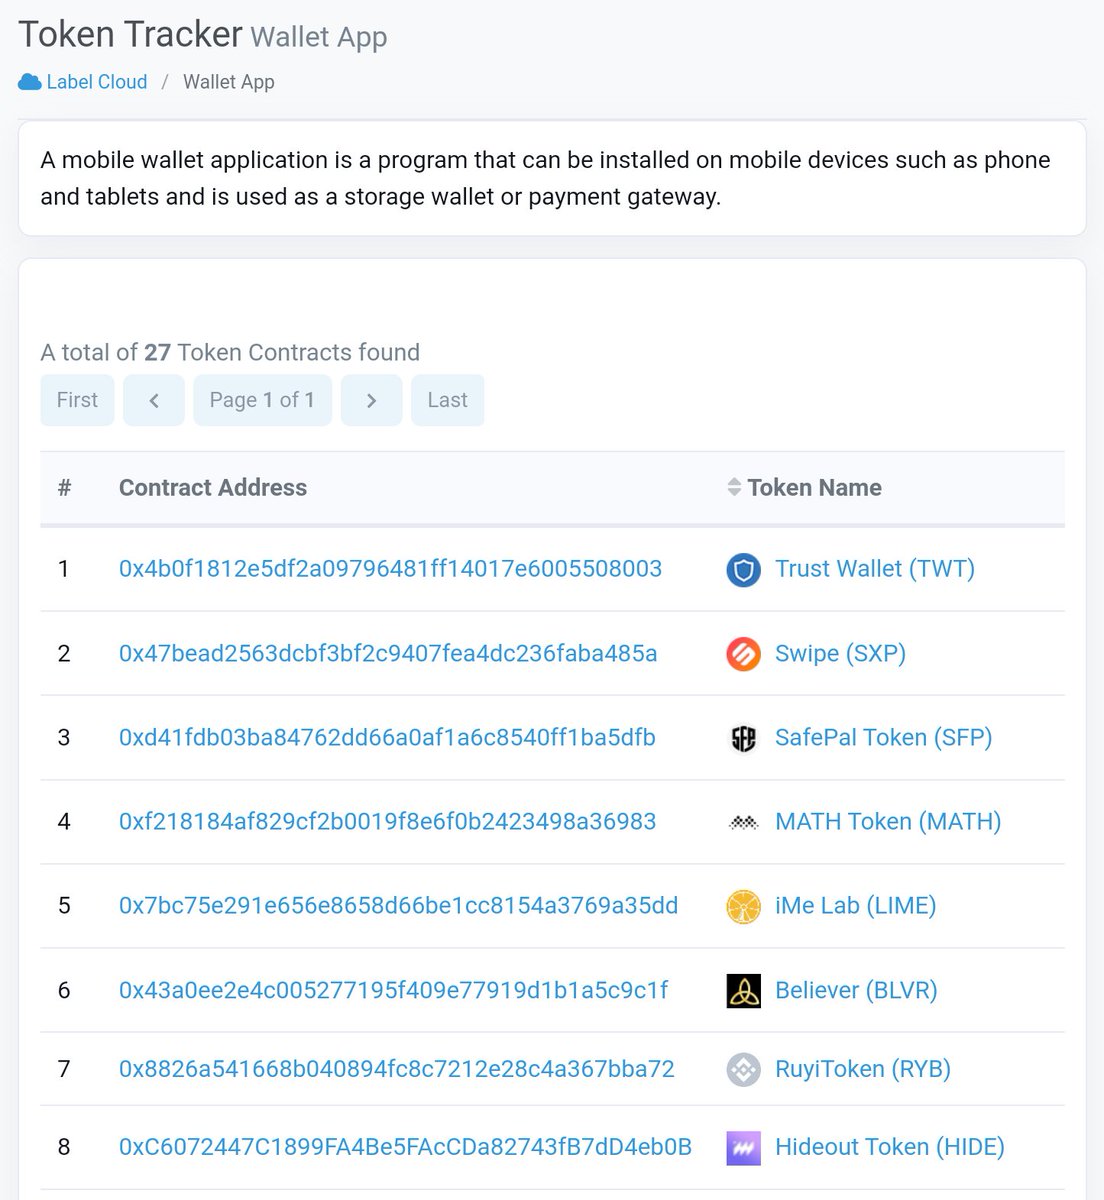
Task: Open the Trust Wallet contract address link
Action: (x=389, y=569)
